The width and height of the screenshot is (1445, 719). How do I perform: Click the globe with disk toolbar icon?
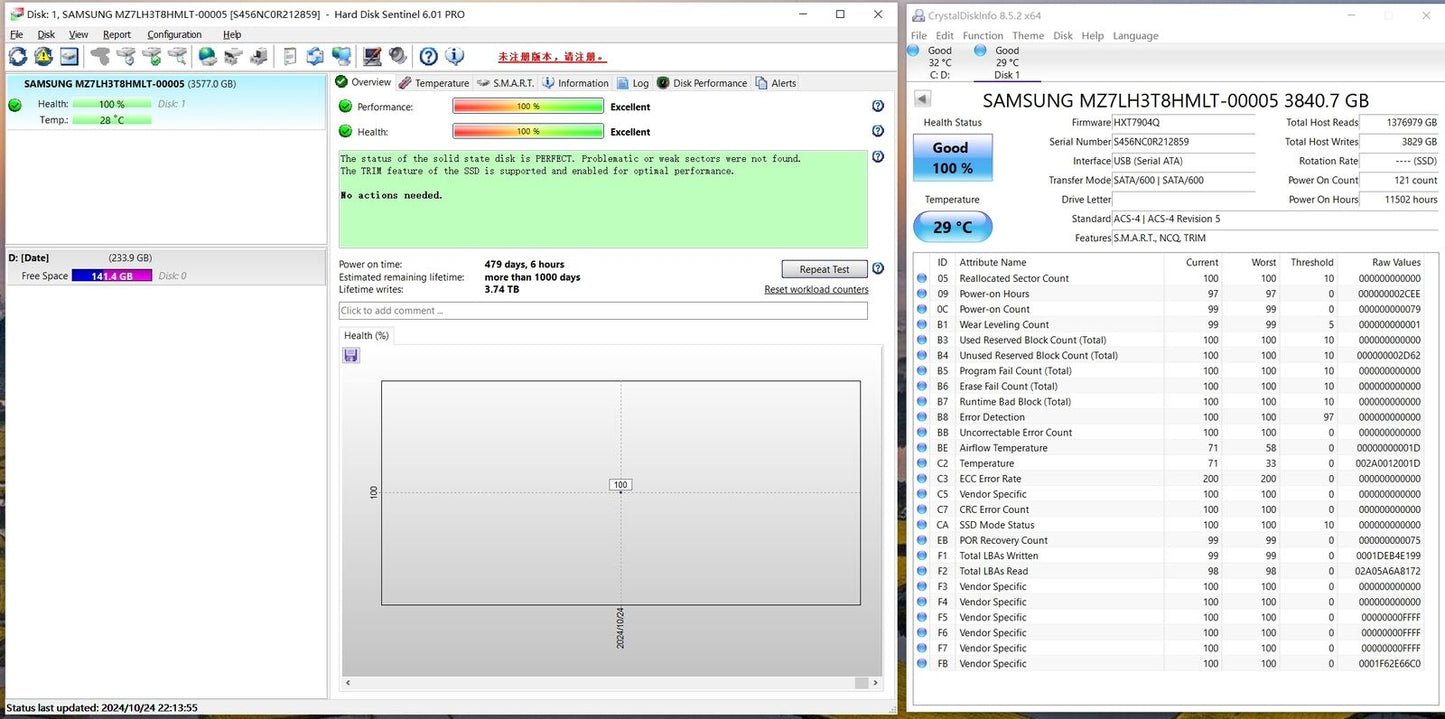(207, 56)
